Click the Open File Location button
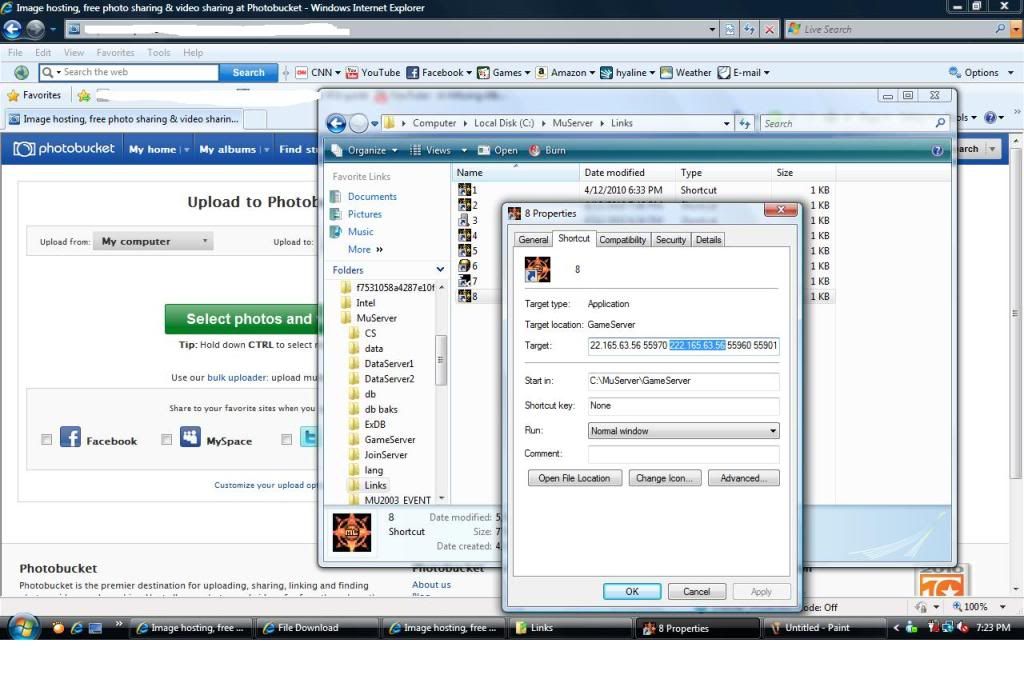Image resolution: width=1024 pixels, height=675 pixels. tap(574, 478)
